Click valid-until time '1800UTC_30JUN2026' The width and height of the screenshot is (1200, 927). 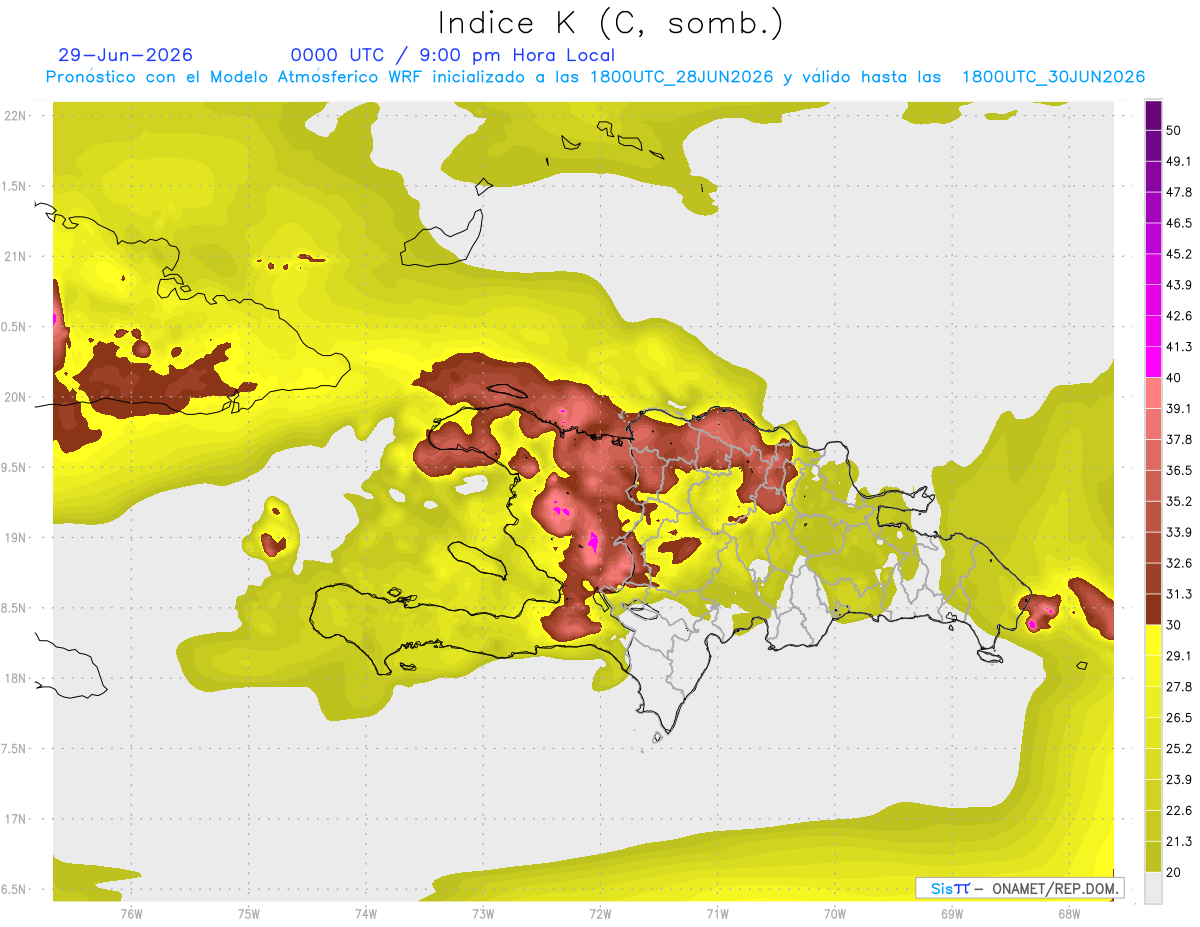click(x=1054, y=77)
